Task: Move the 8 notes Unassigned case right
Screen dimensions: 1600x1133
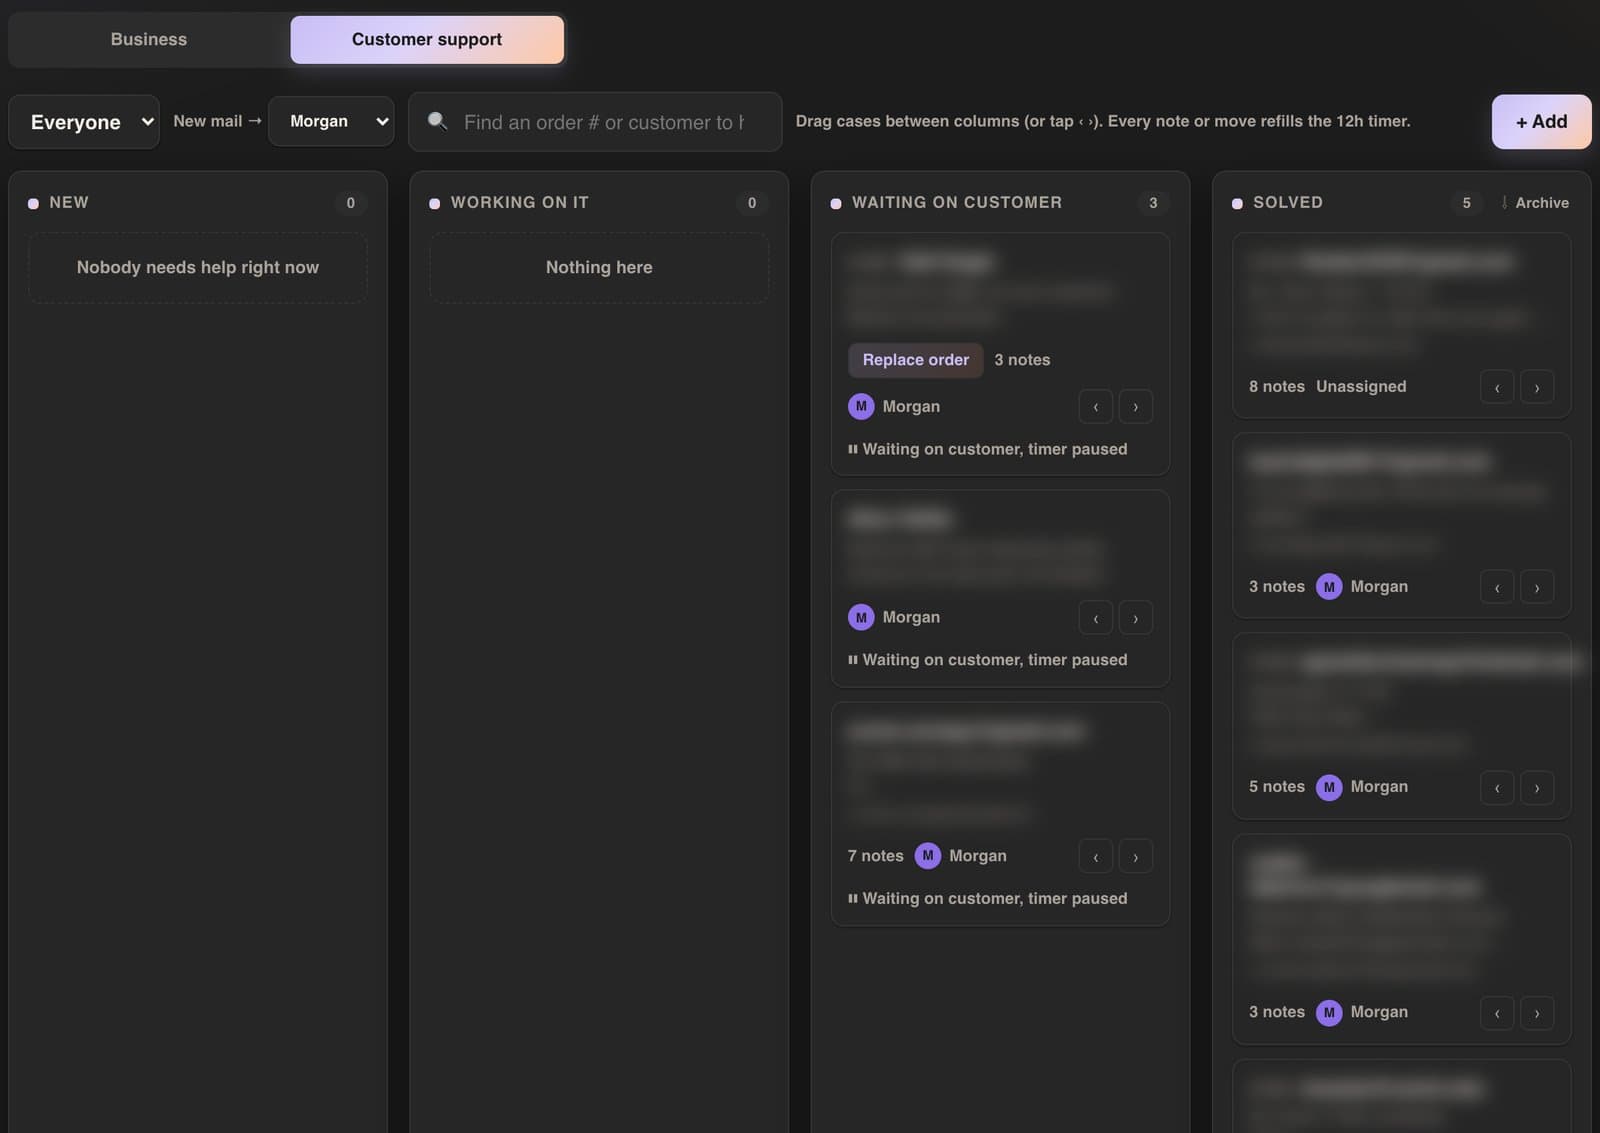Action: pyautogui.click(x=1537, y=387)
